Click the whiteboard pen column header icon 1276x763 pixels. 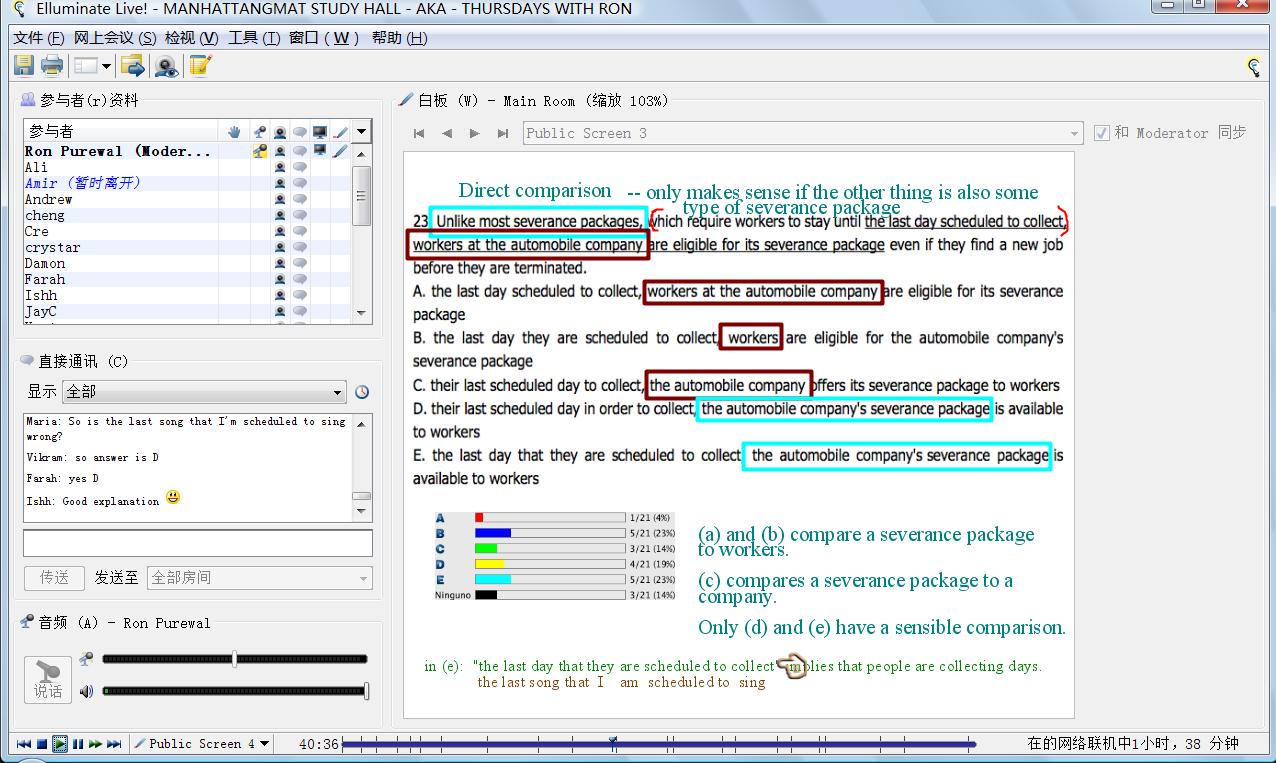[340, 131]
